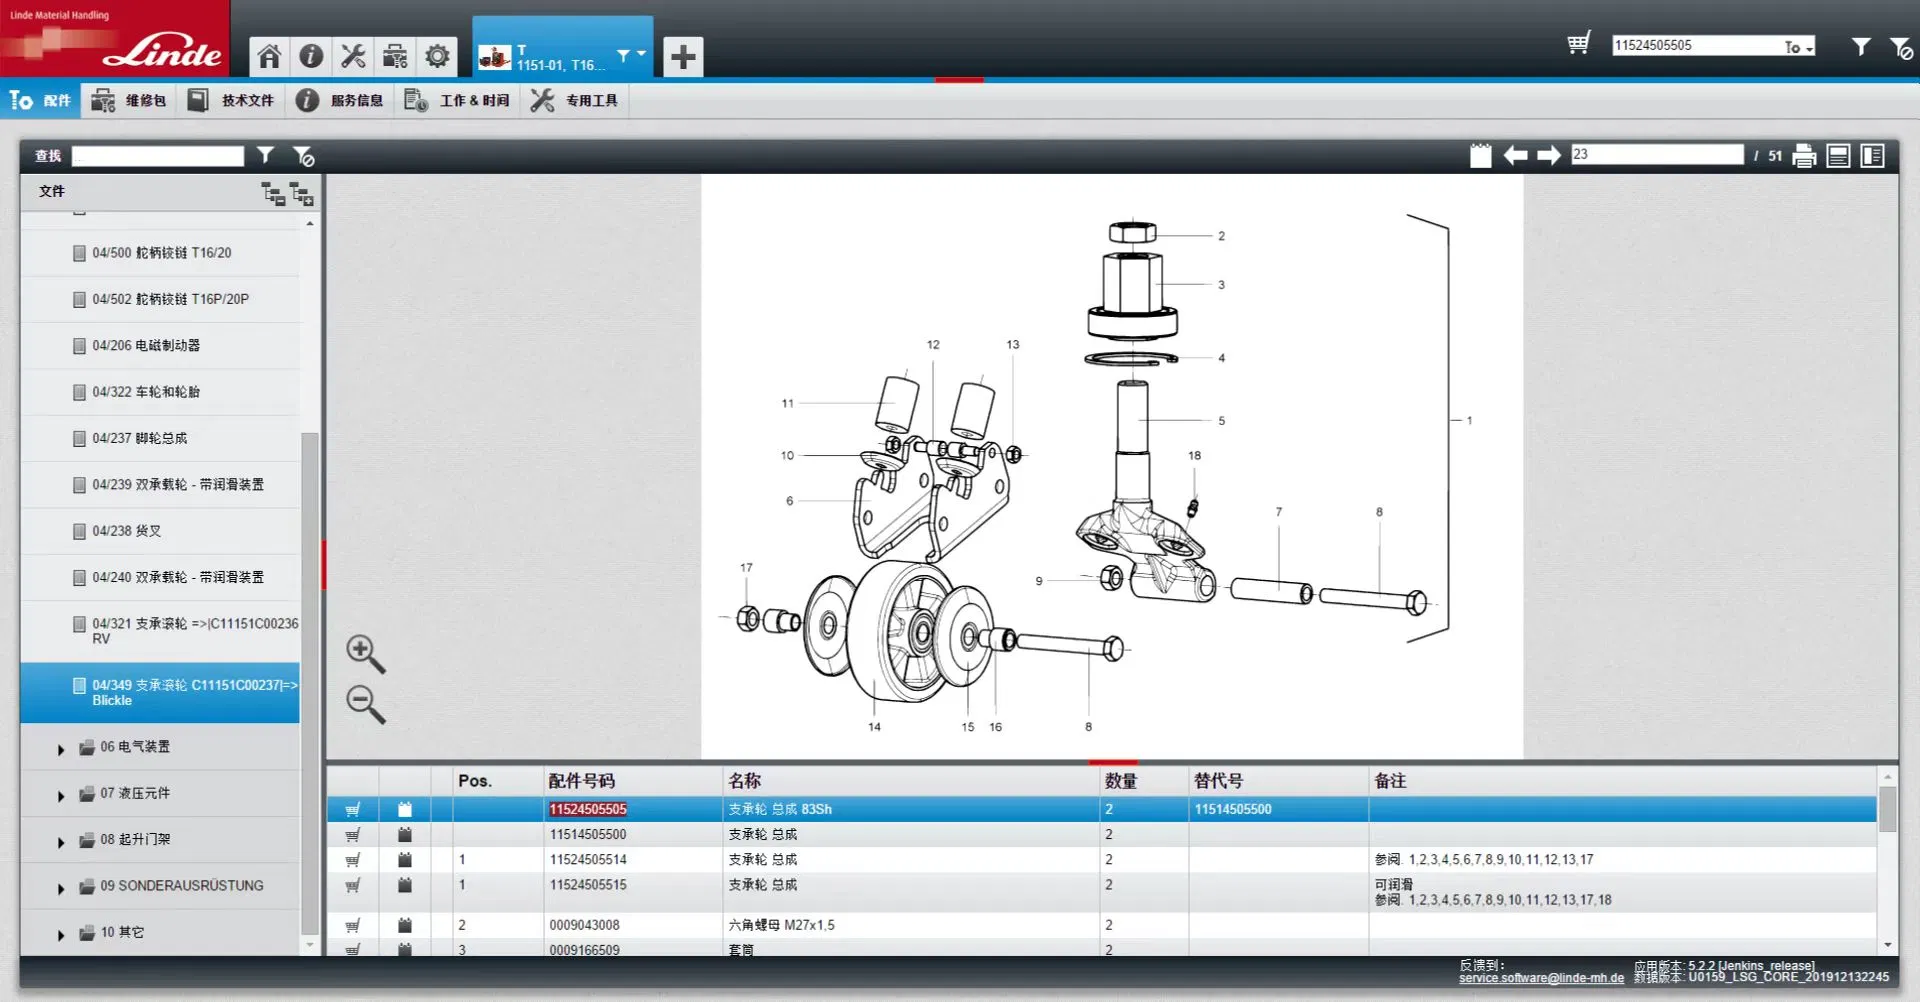Open 04/500 舵柄铰链 T16/20 document
The image size is (1920, 1002).
click(160, 253)
